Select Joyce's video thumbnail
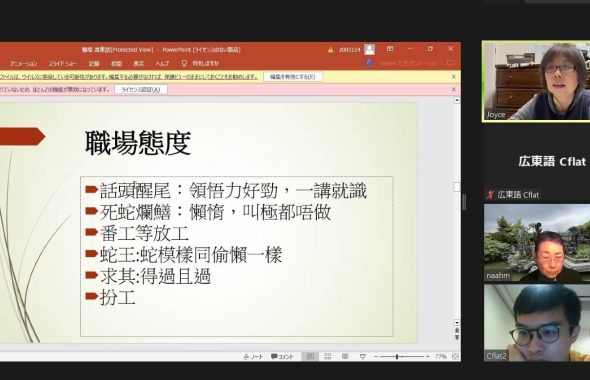The height and width of the screenshot is (380, 590). click(x=536, y=81)
